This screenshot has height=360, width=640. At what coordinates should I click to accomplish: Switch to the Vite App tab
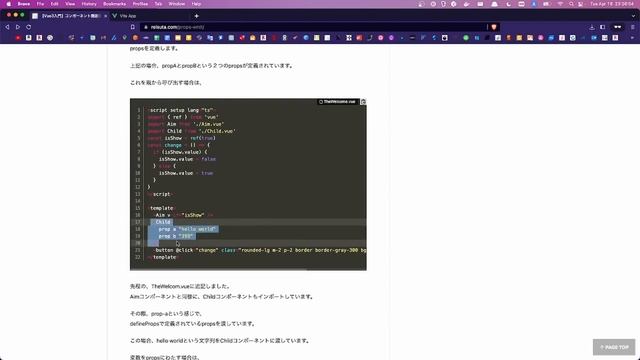tap(128, 16)
